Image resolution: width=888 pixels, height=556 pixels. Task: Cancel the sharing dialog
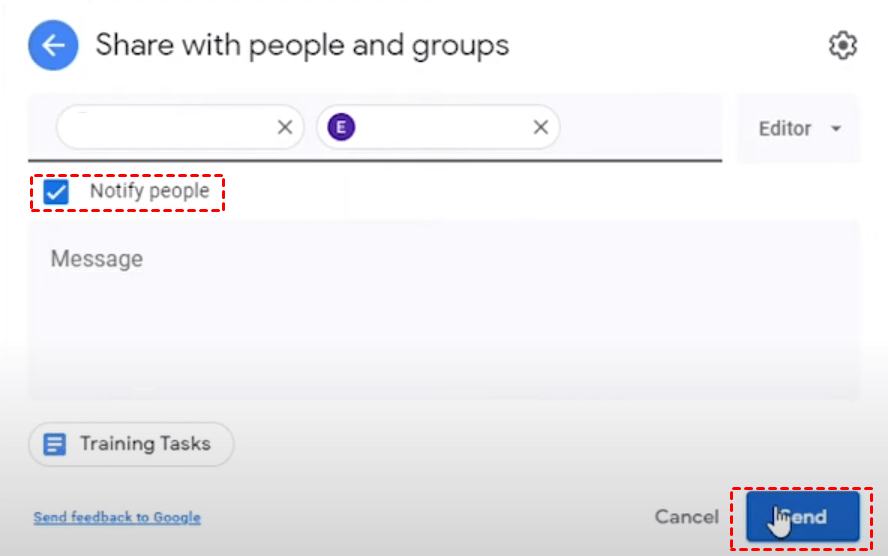[686, 517]
